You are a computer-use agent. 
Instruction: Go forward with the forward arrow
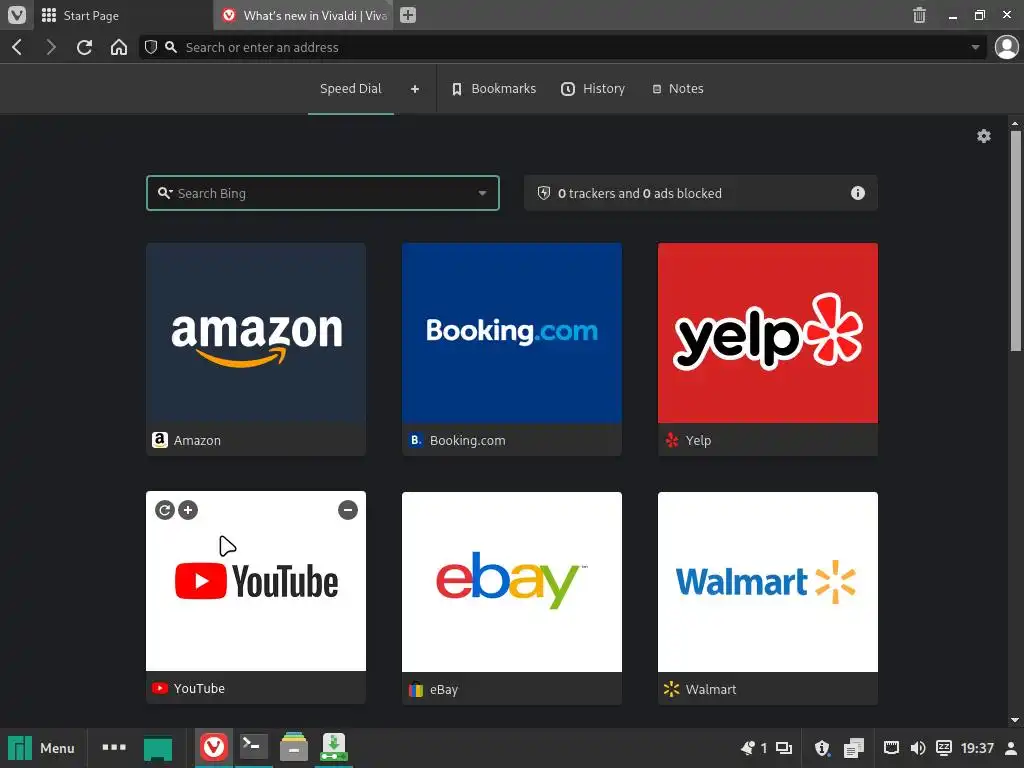click(x=51, y=47)
